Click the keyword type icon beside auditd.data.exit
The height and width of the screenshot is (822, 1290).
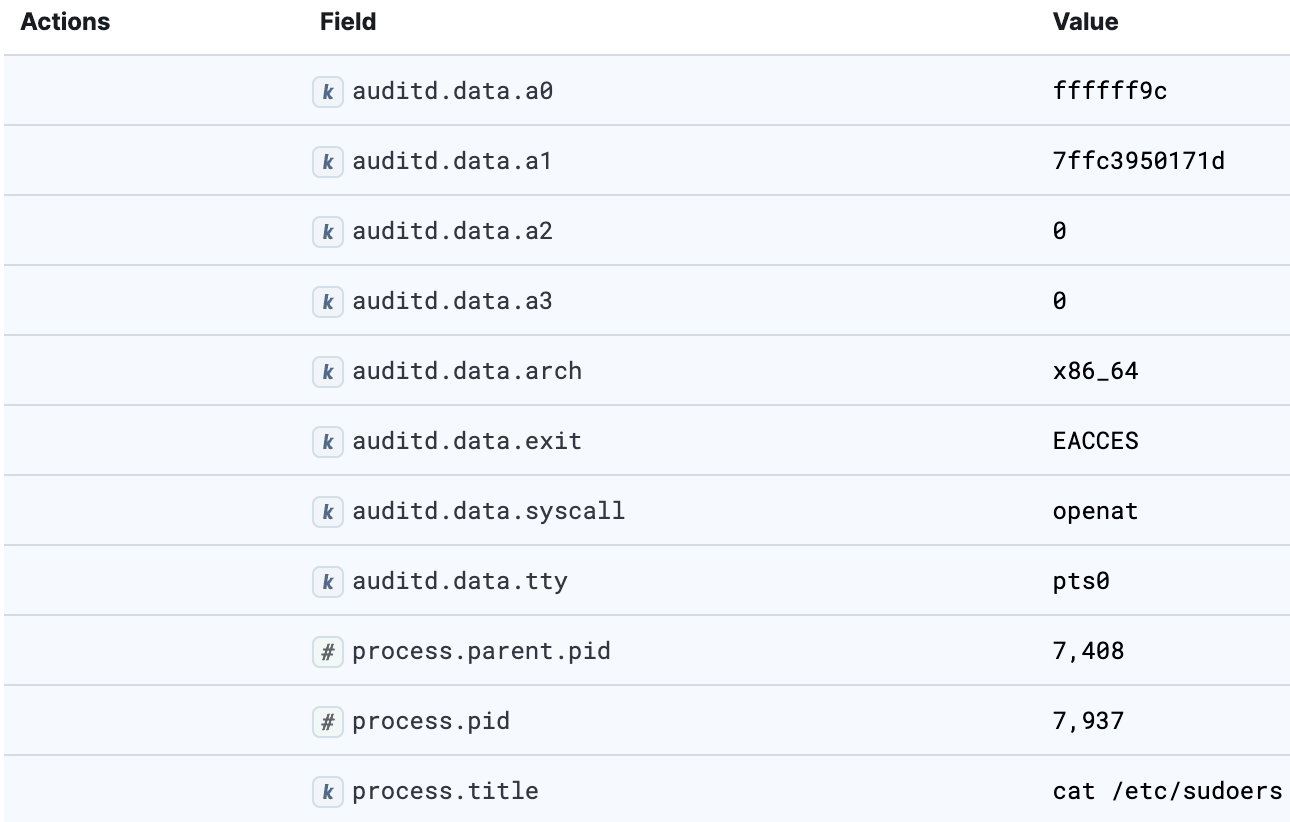coord(328,441)
